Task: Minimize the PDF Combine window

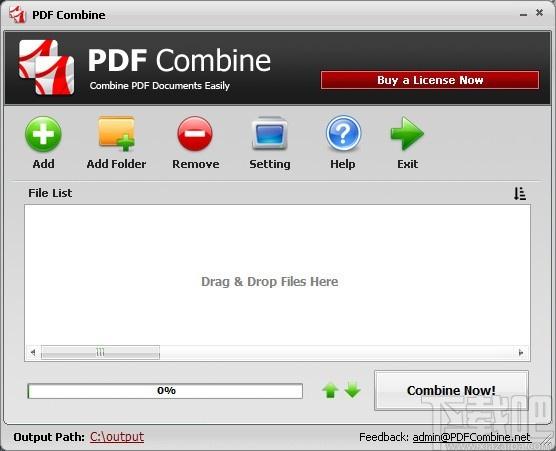Action: coord(523,15)
